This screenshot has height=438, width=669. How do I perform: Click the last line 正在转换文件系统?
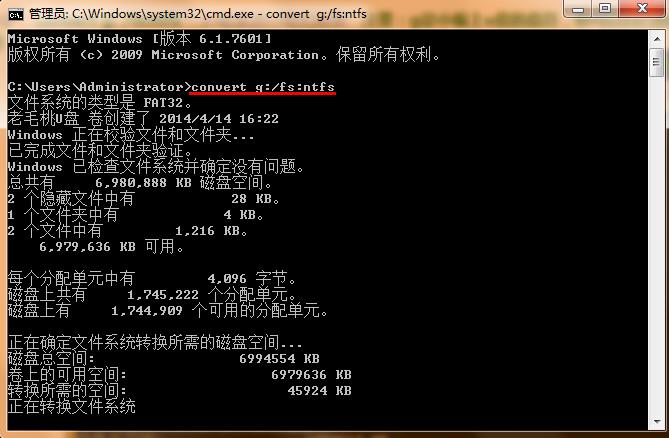coord(72,406)
